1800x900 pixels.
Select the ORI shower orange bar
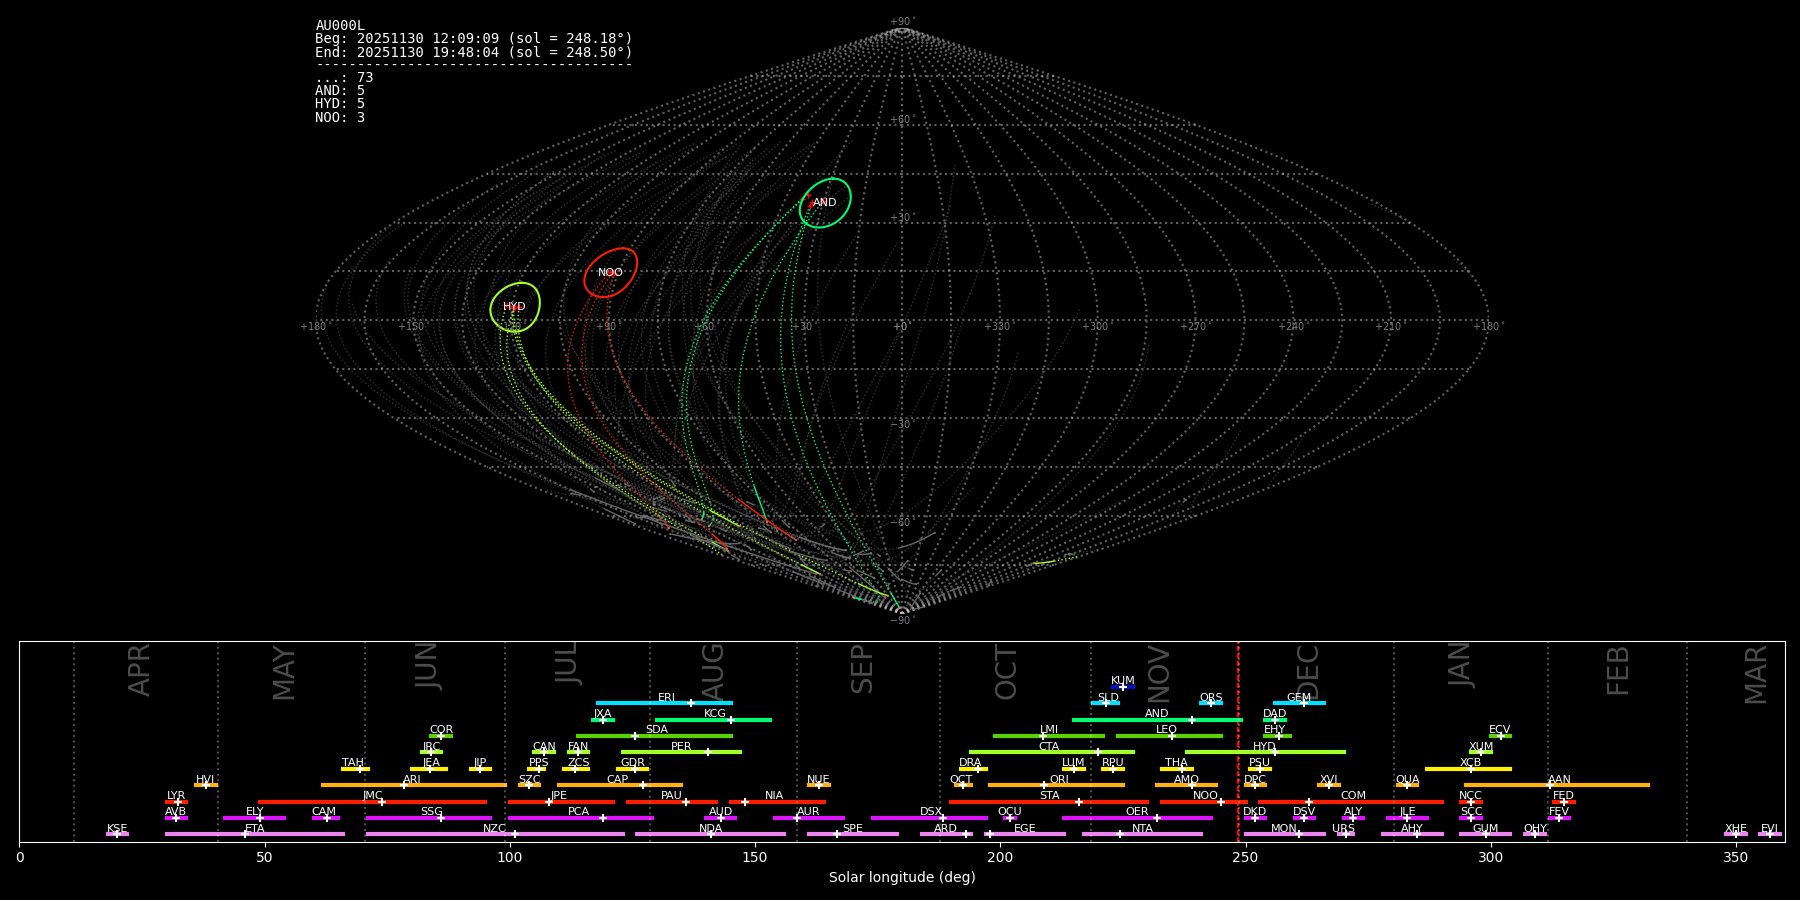click(x=1056, y=785)
